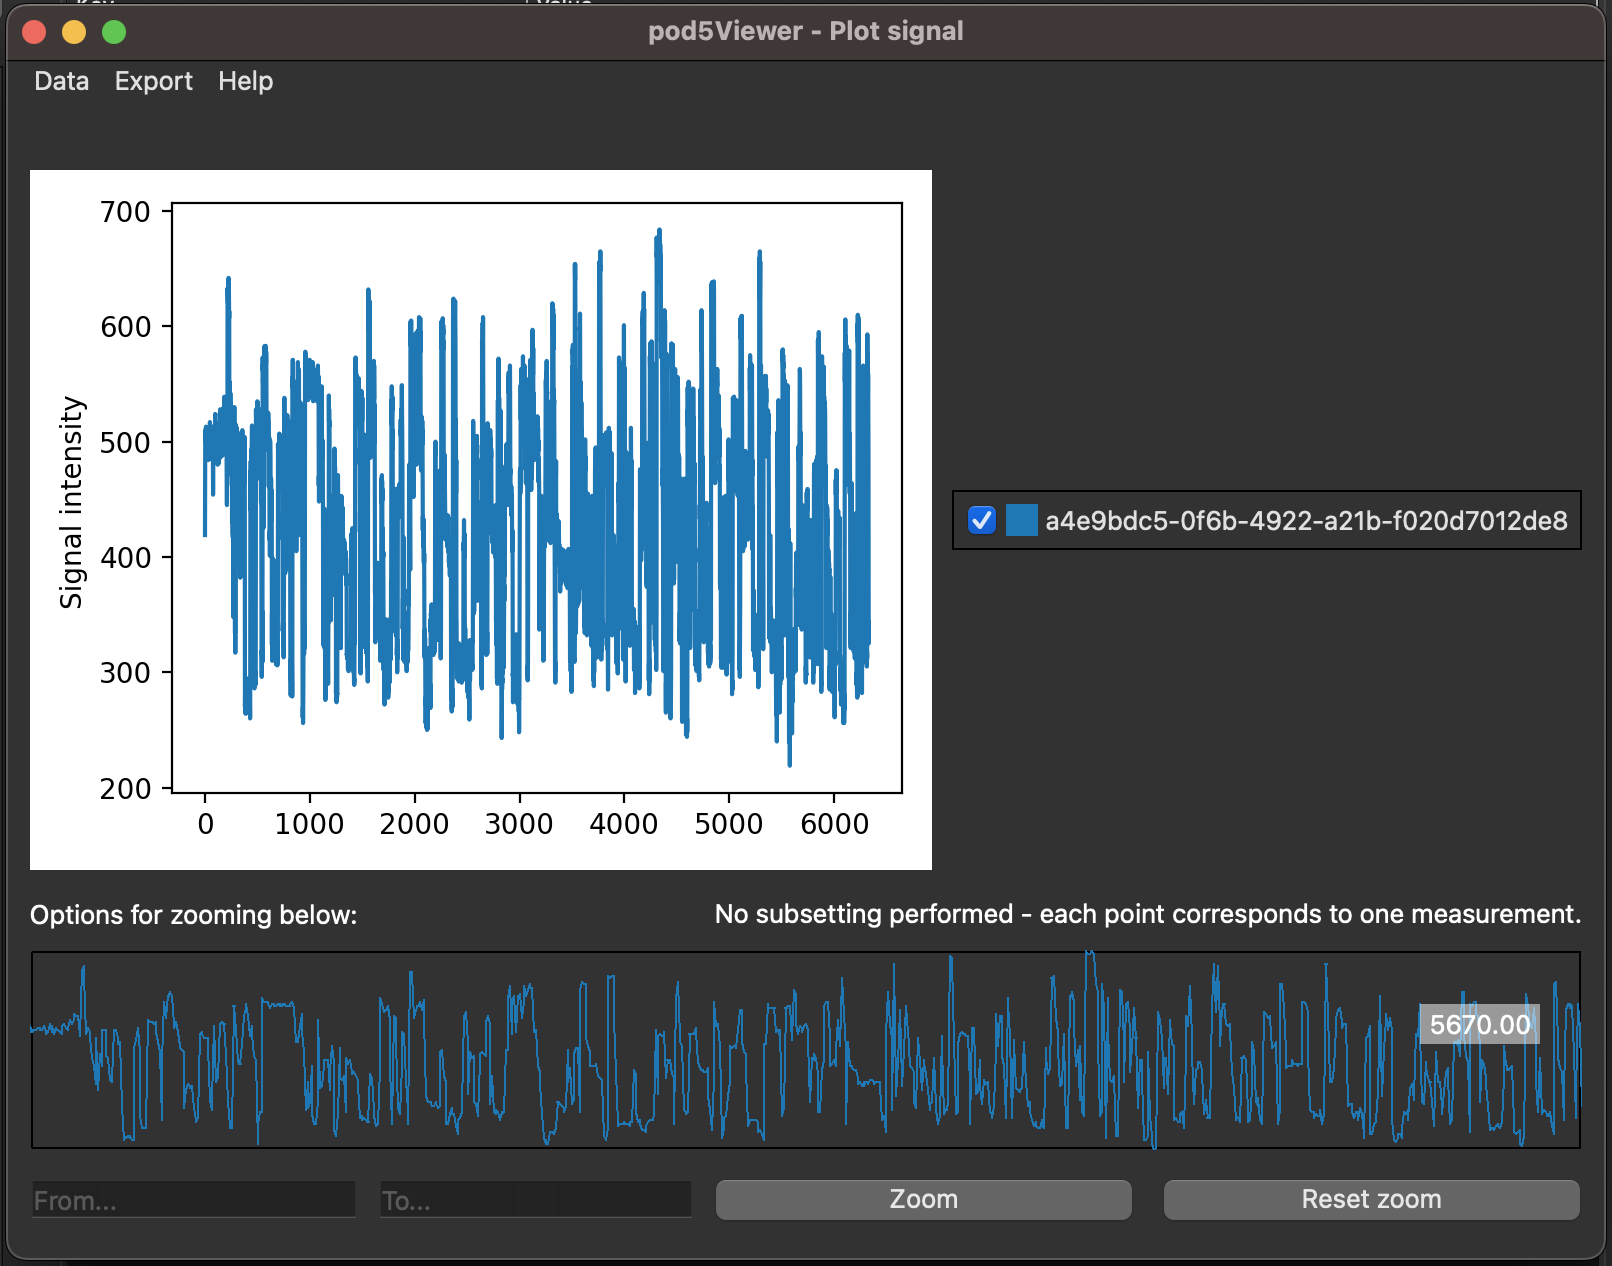Minimize the window with the yellow button
This screenshot has height=1266, width=1612.
coord(74,32)
